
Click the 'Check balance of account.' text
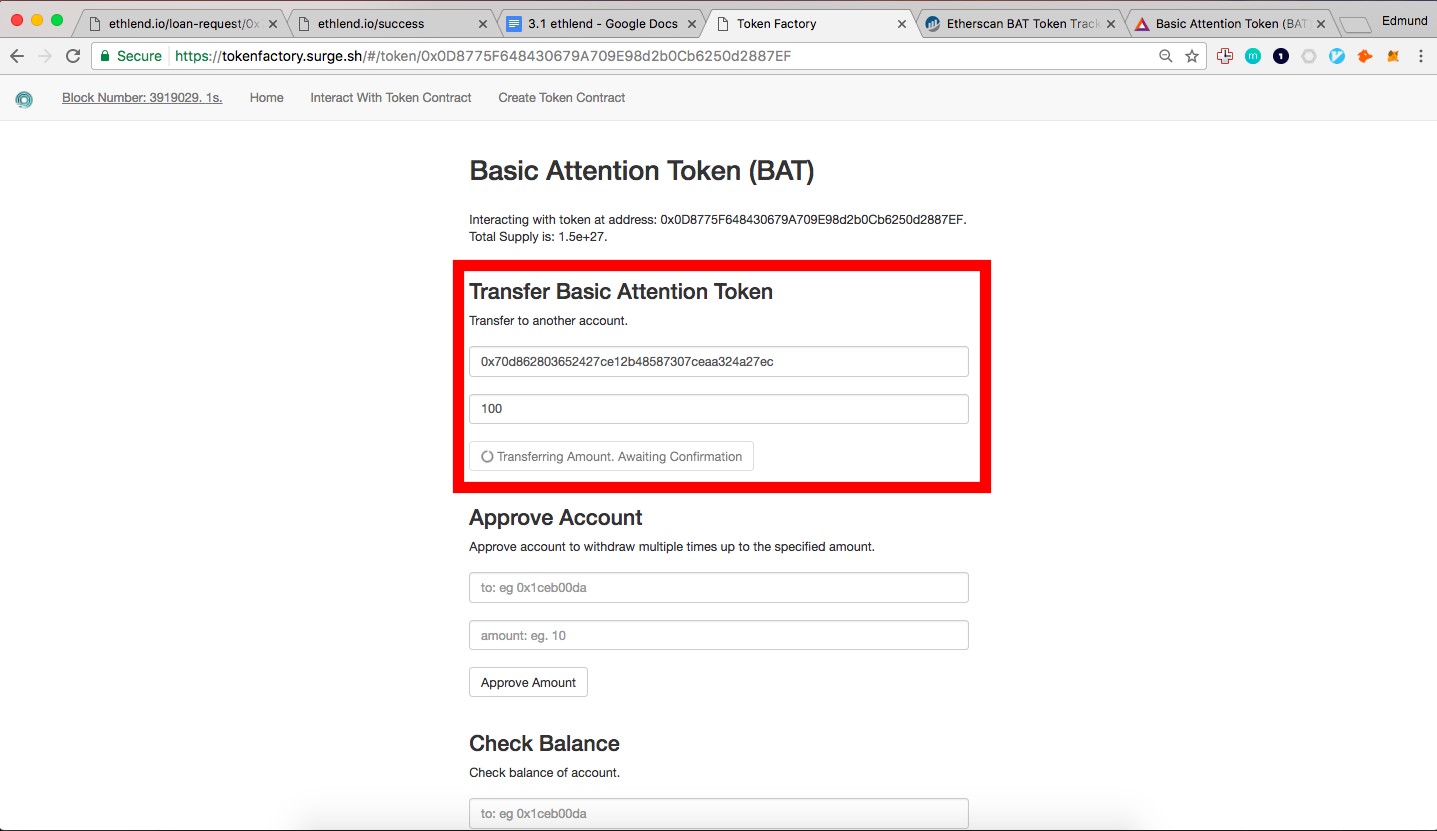coord(544,773)
